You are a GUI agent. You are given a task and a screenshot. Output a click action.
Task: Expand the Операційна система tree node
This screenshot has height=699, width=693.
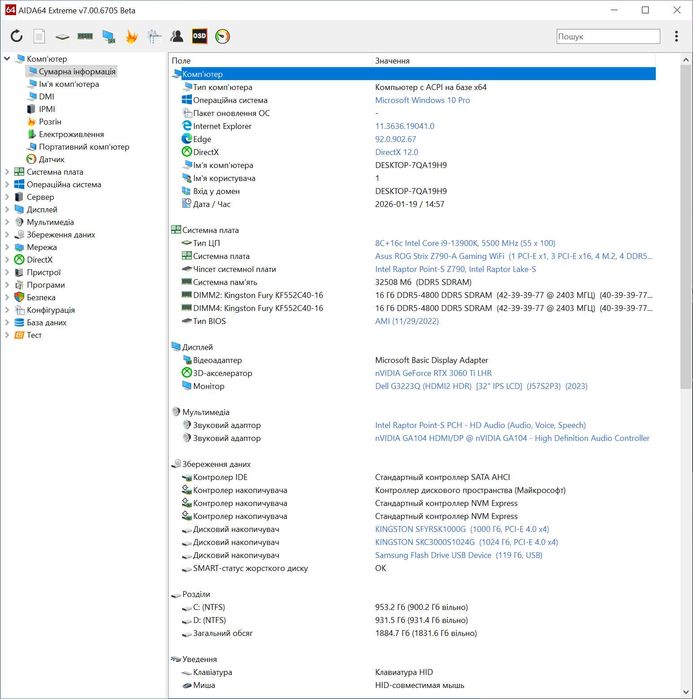pos(7,184)
